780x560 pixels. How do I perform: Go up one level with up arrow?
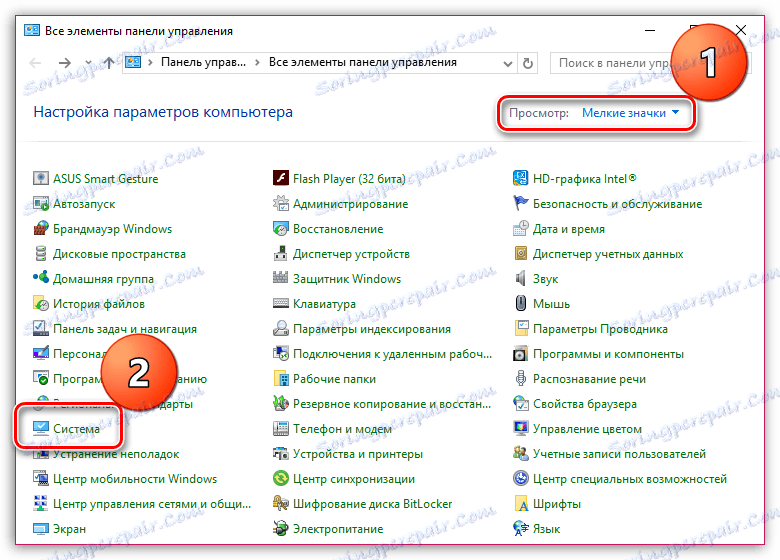(x=109, y=63)
